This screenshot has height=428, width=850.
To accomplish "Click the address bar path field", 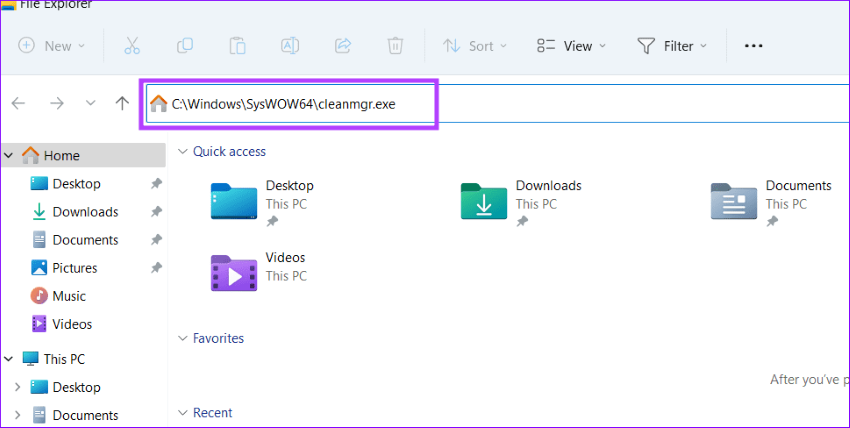I will pyautogui.click(x=499, y=103).
